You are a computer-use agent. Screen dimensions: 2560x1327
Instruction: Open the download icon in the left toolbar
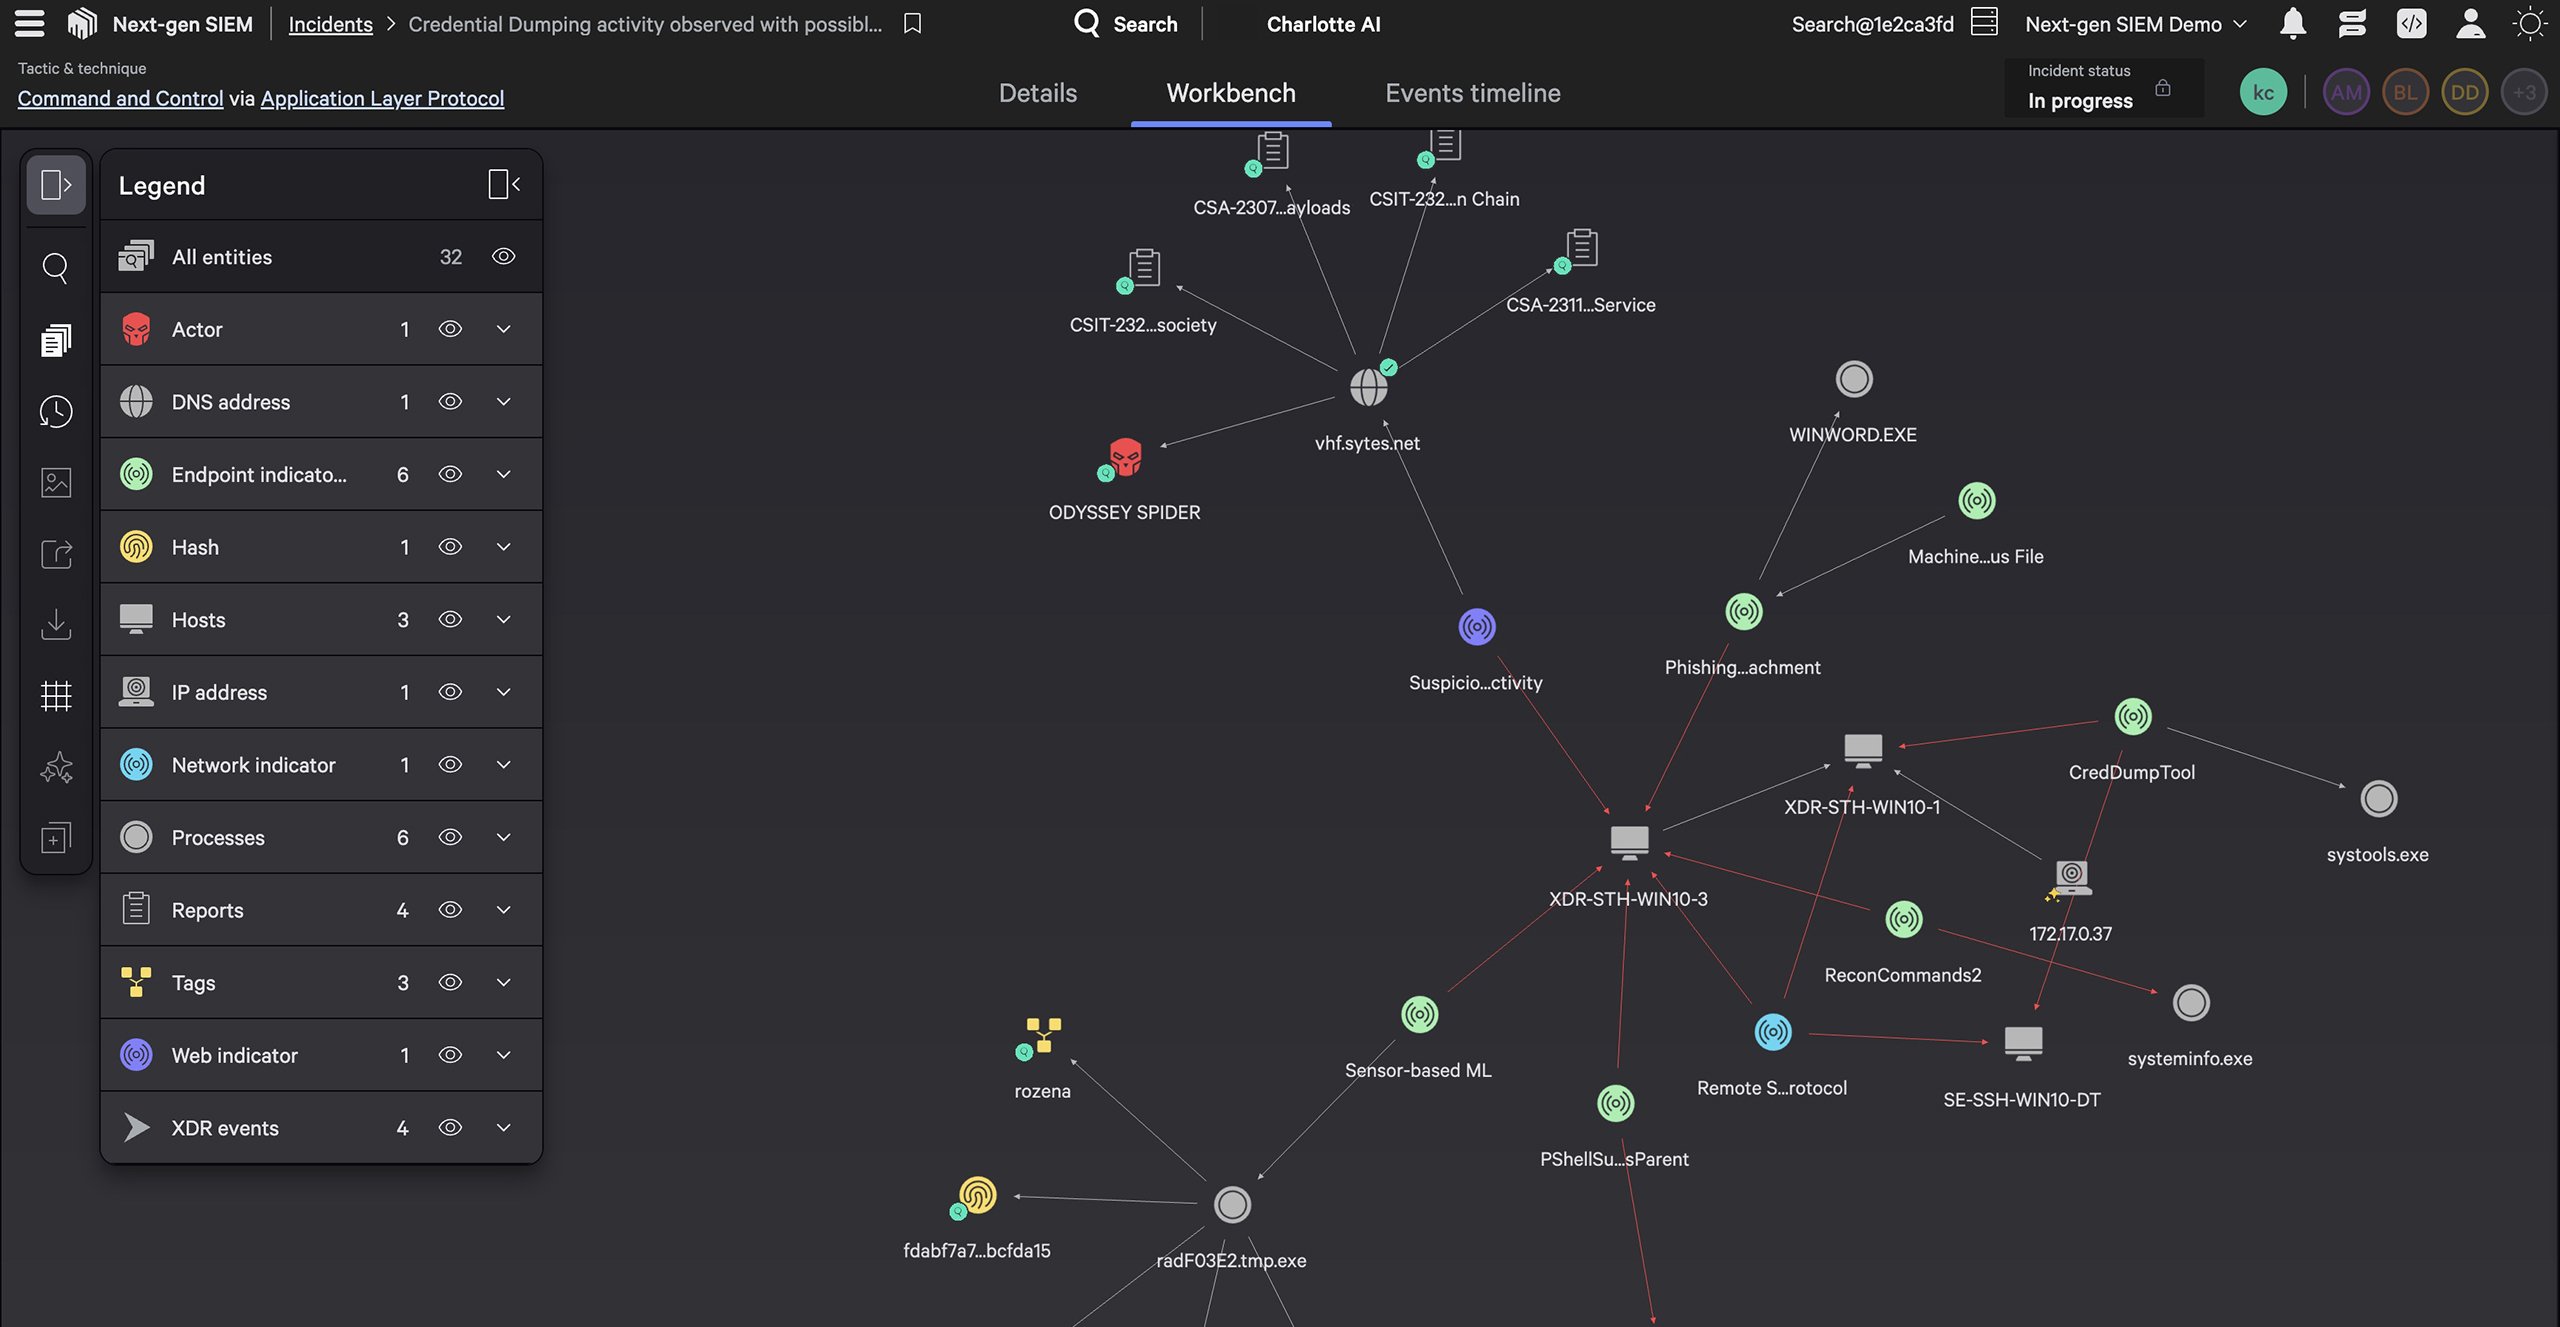click(56, 625)
